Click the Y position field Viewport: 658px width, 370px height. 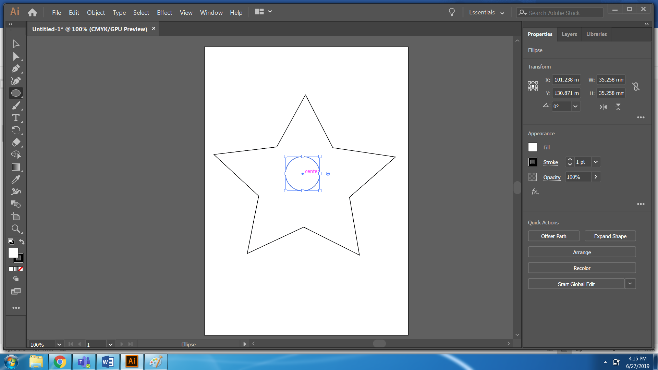click(x=567, y=93)
